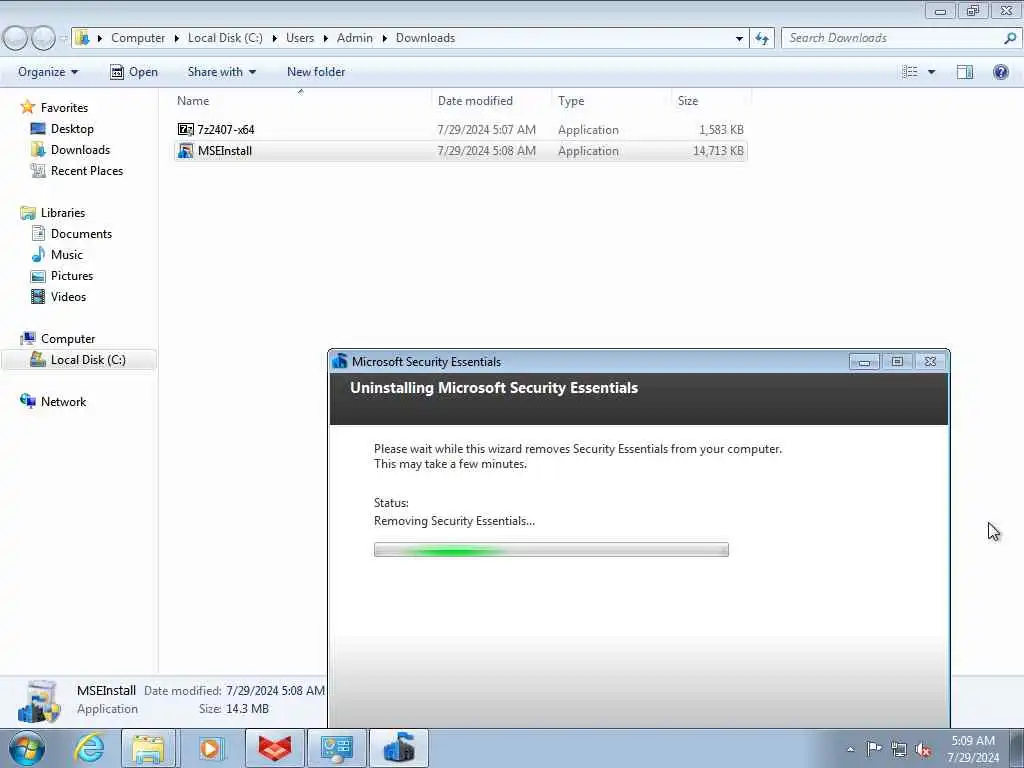Select Favorites in the navigation pane
Viewport: 1024px width, 768px height.
pyautogui.click(x=64, y=108)
